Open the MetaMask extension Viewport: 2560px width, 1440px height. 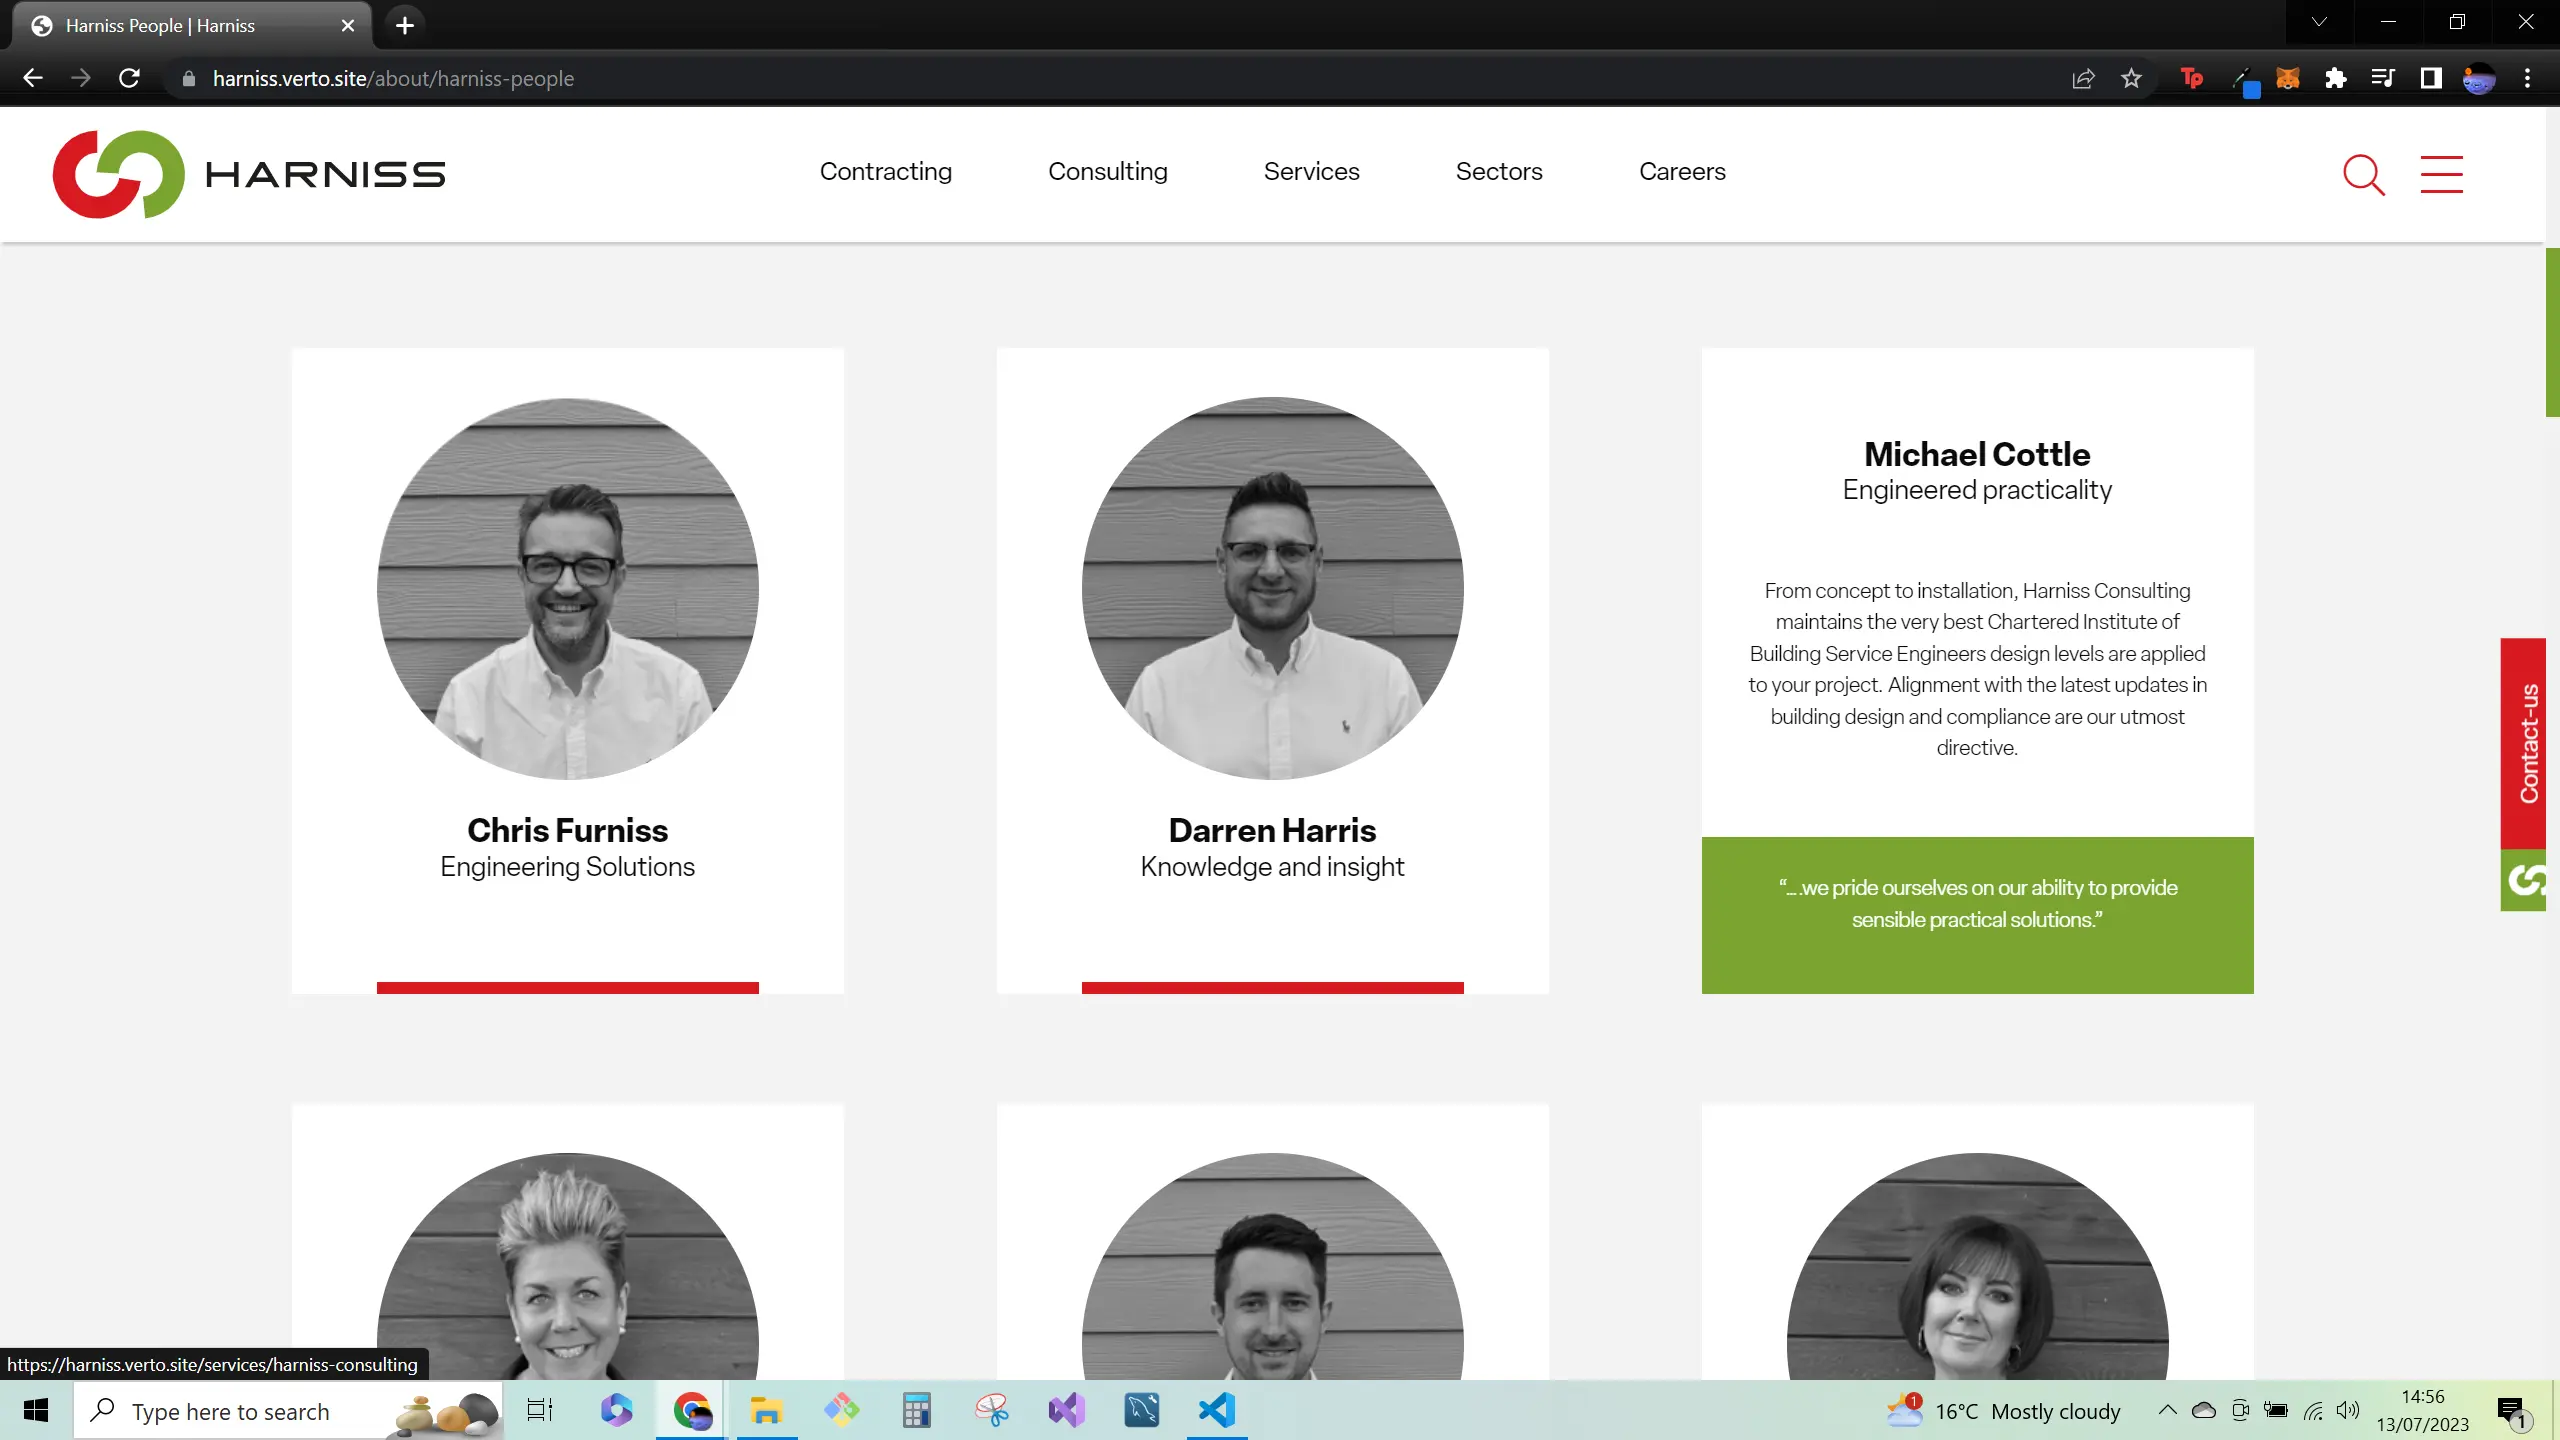click(x=2288, y=78)
